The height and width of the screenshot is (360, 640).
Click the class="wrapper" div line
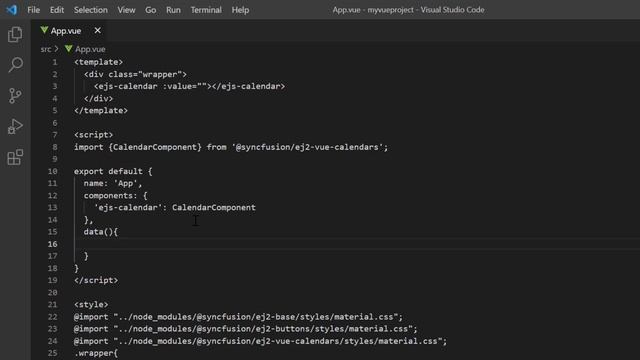tap(135, 74)
